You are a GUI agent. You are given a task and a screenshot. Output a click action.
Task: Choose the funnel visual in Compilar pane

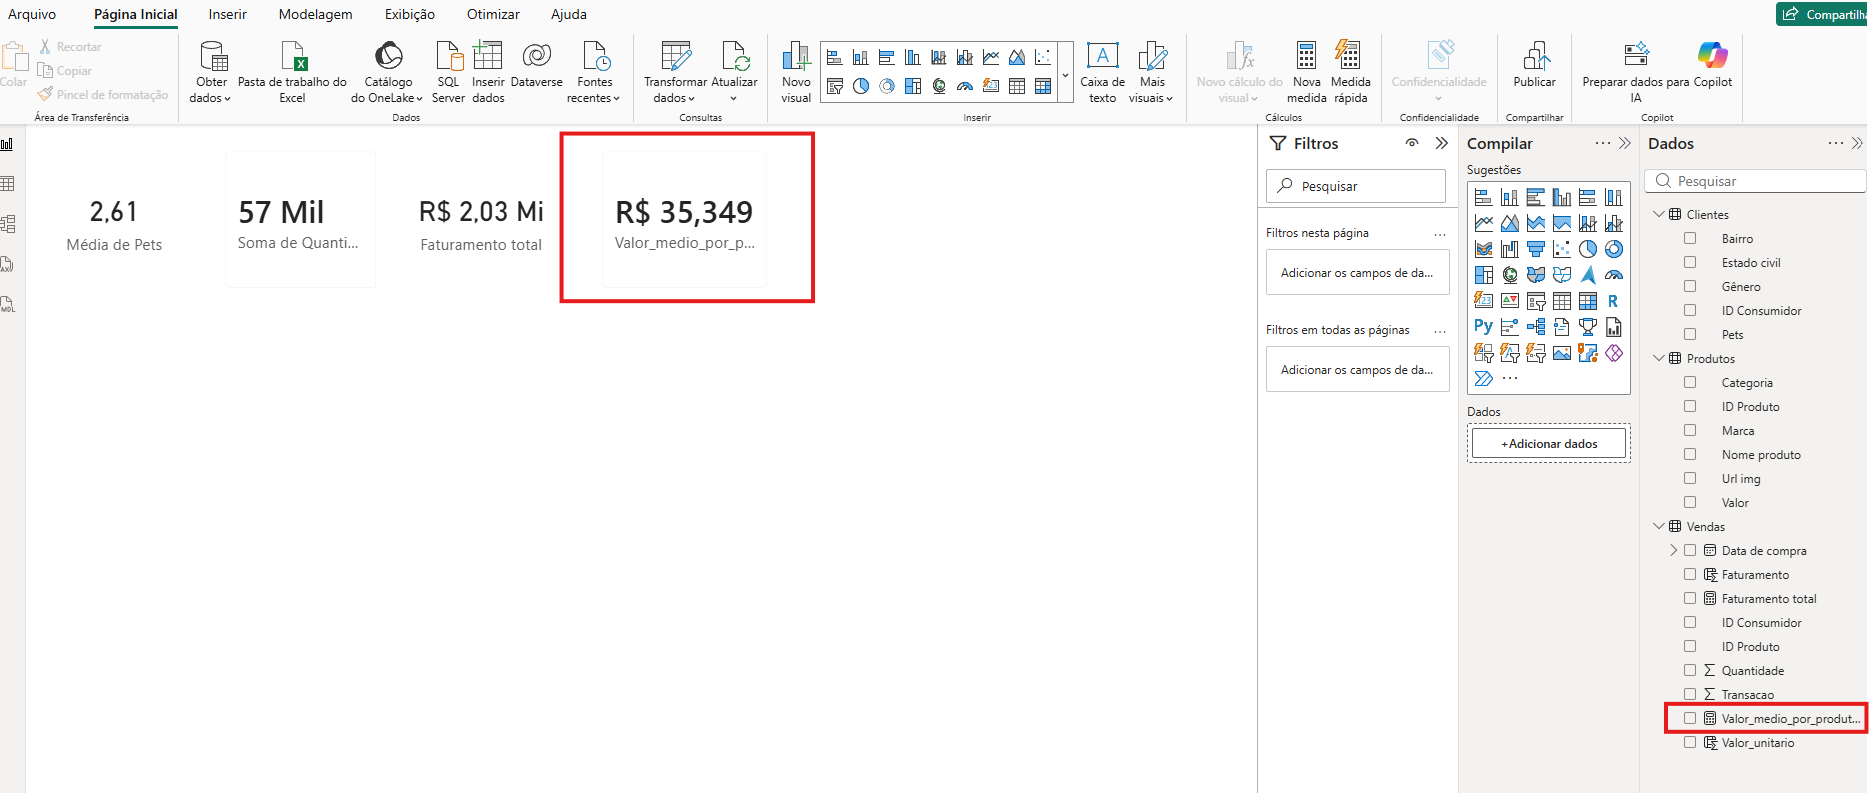(1536, 249)
